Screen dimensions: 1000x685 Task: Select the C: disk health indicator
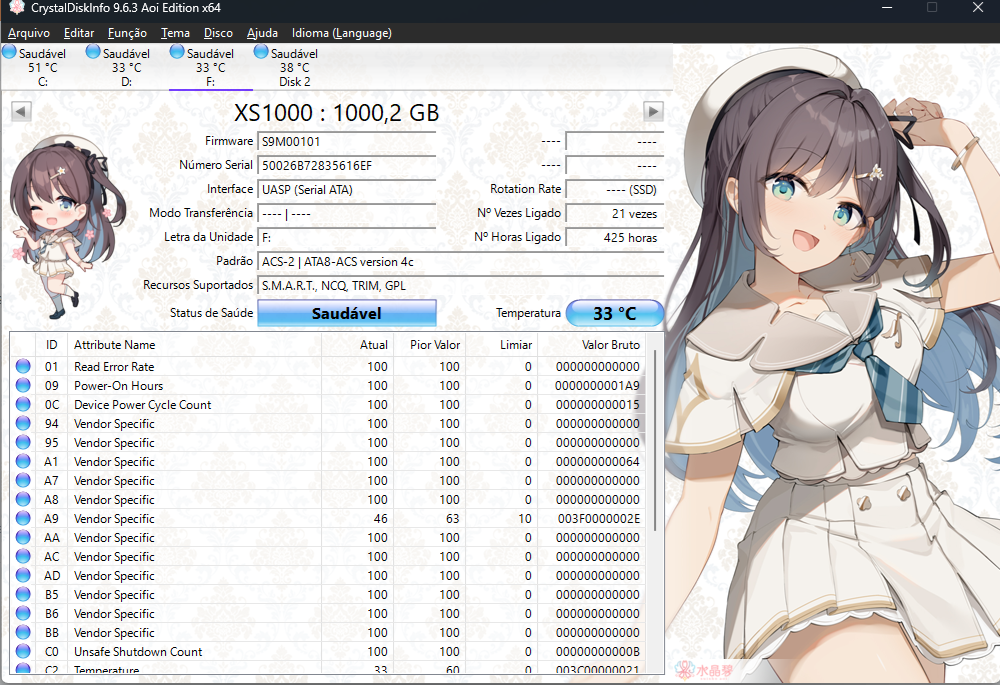pyautogui.click(x=10, y=52)
